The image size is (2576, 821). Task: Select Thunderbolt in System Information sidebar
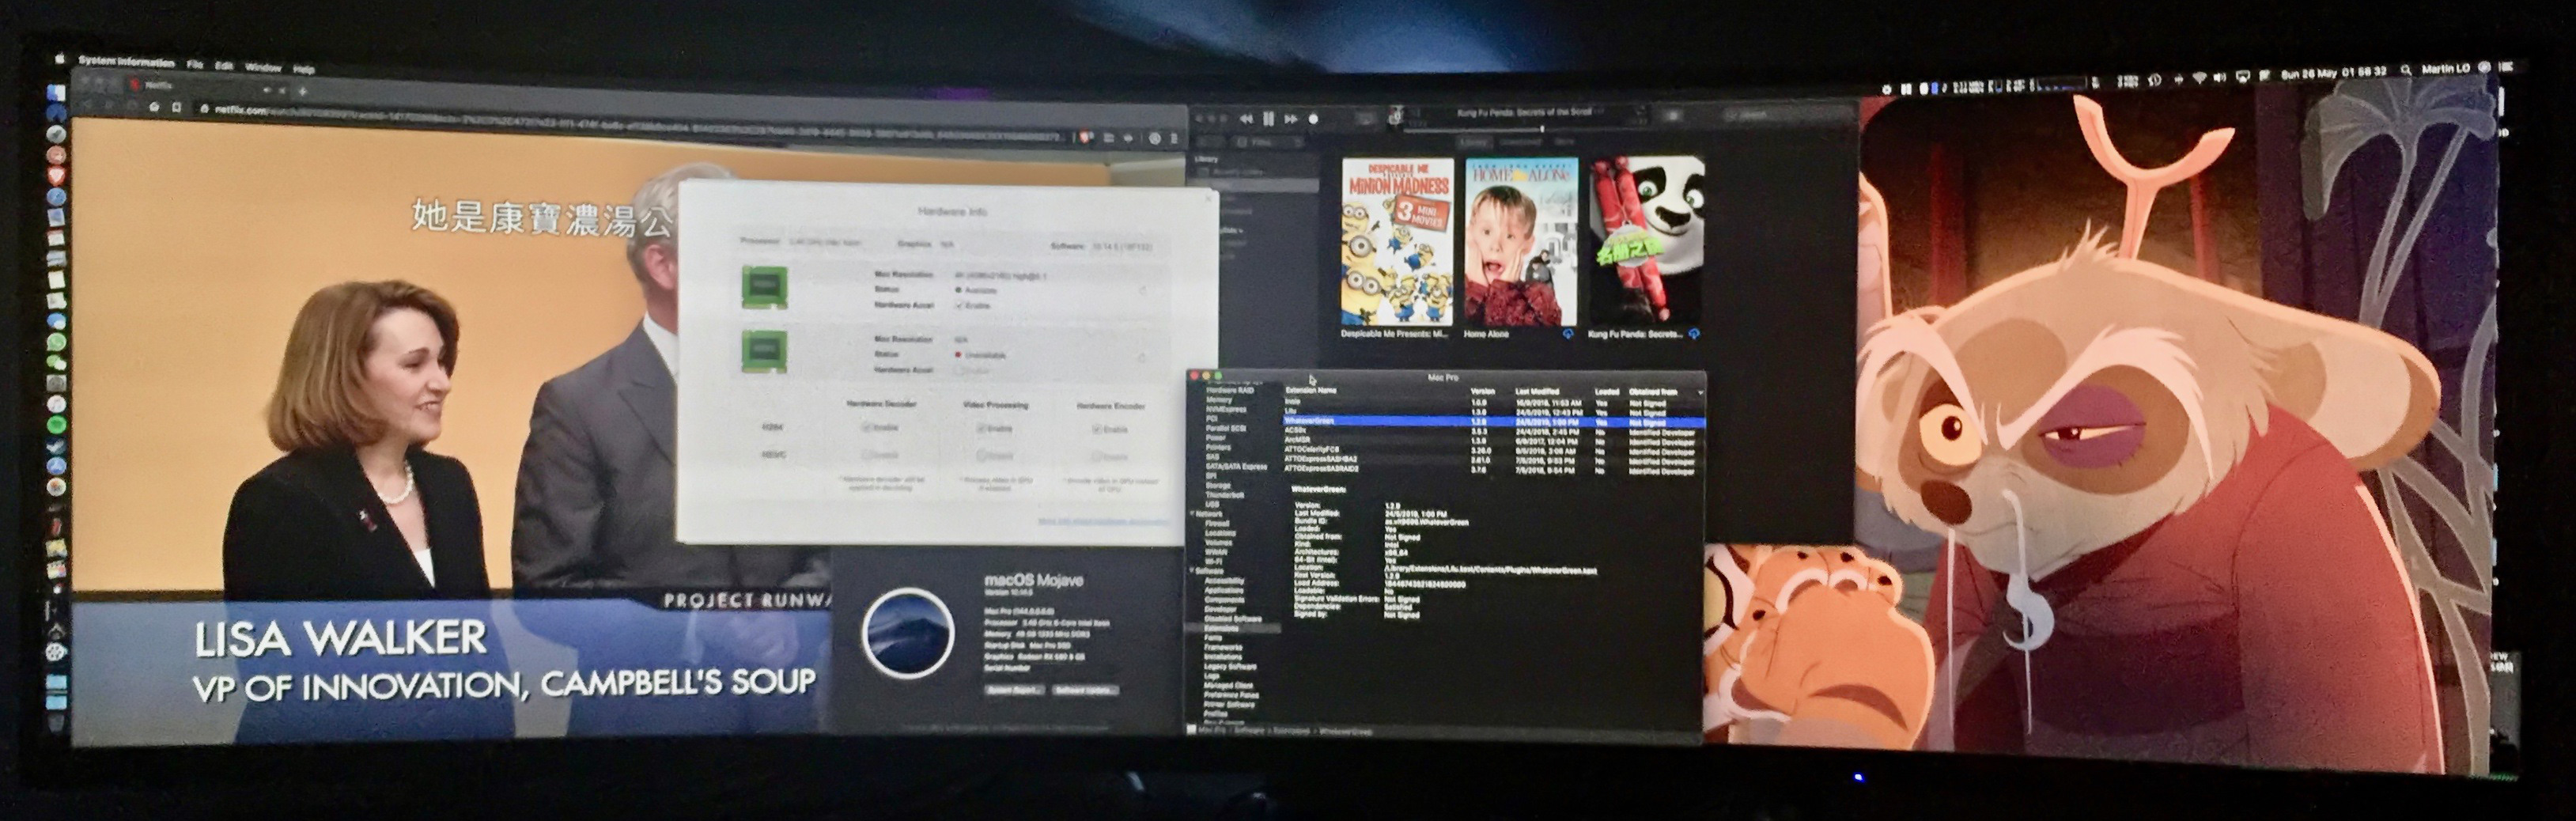1224,495
